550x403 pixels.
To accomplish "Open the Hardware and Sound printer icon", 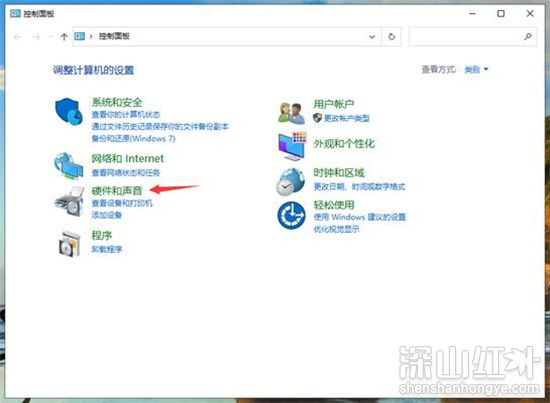I will [69, 201].
